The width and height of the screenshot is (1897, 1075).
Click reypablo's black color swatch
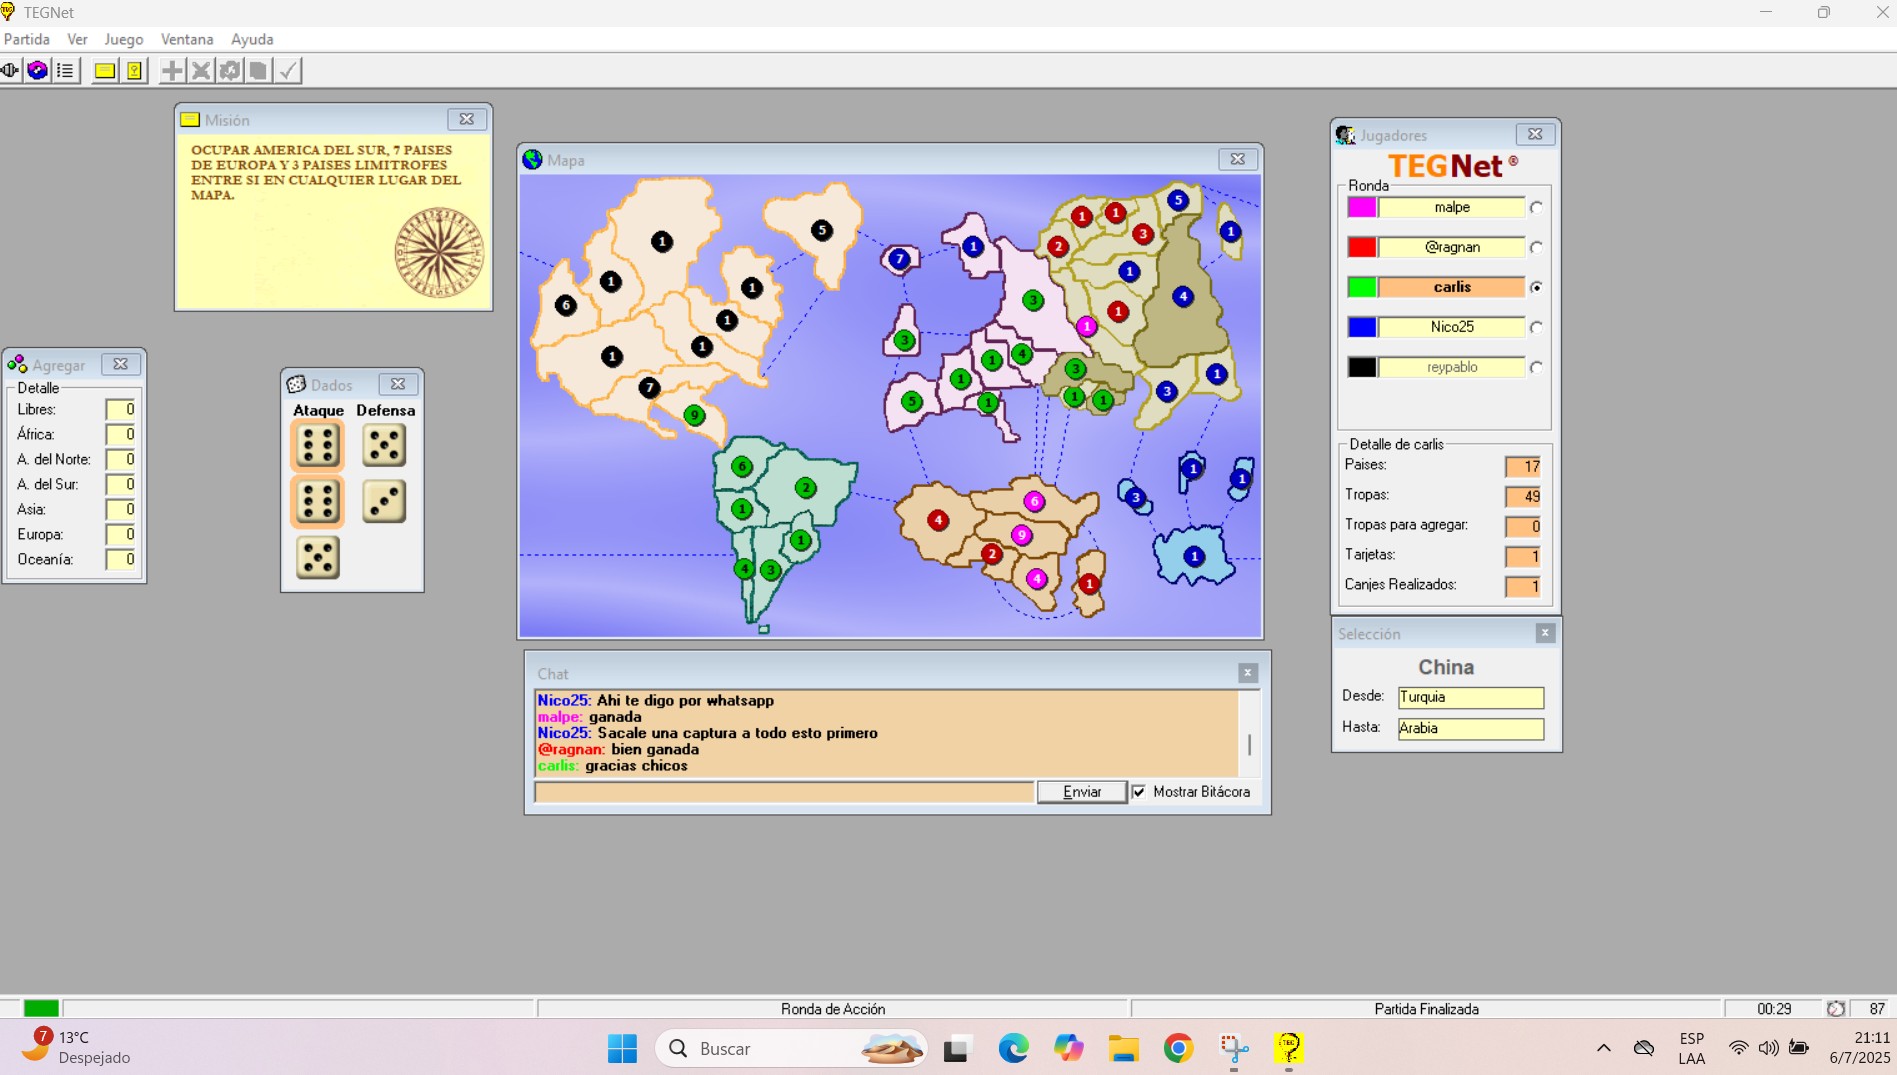pos(1362,367)
